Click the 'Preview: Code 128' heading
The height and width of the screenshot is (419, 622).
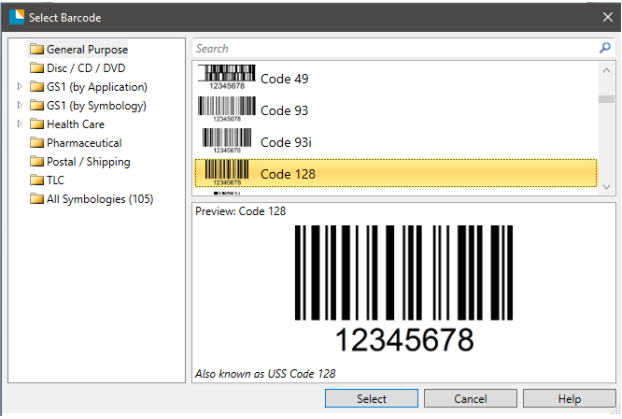tap(240, 211)
